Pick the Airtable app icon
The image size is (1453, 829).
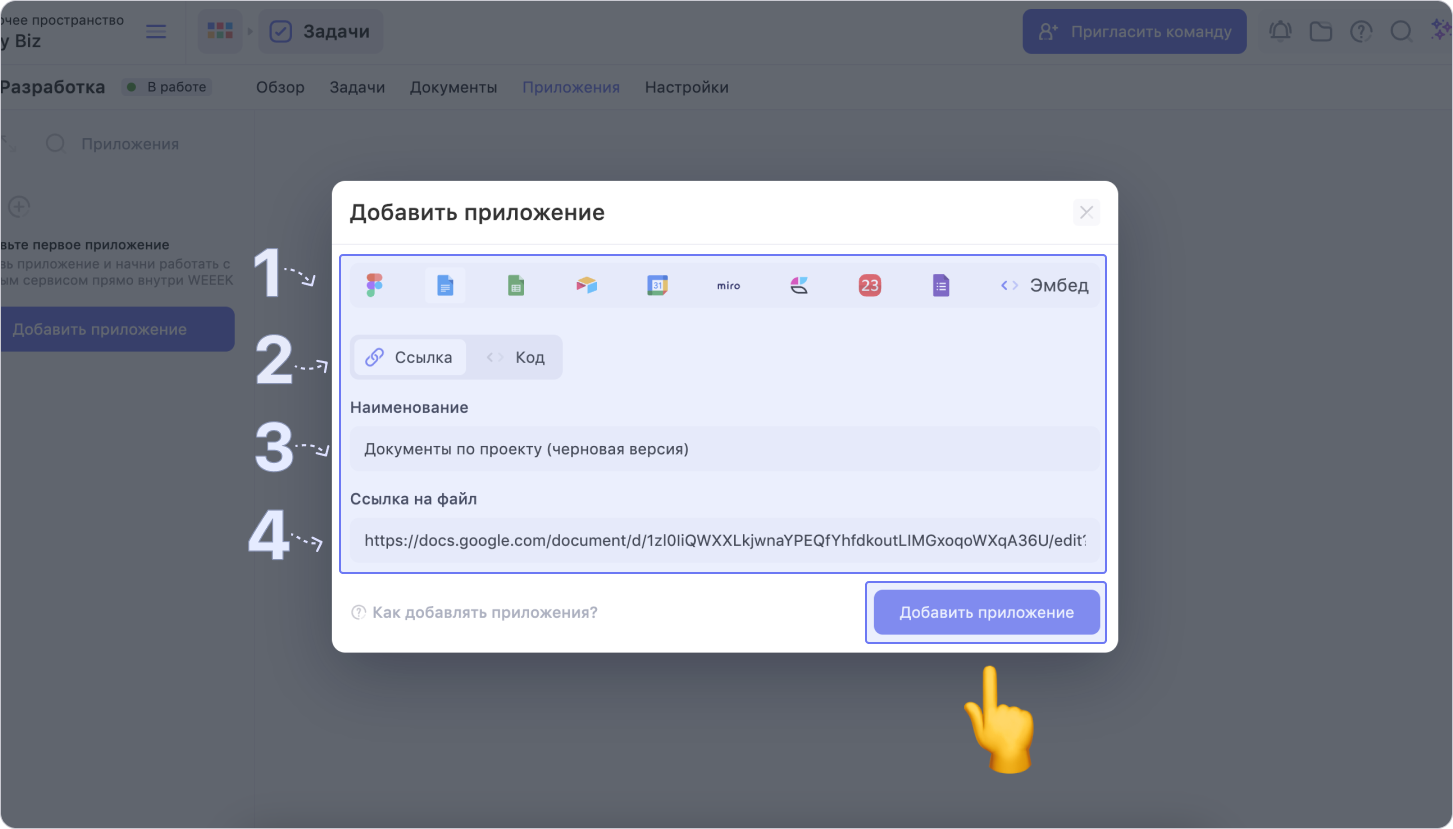pyautogui.click(x=586, y=286)
